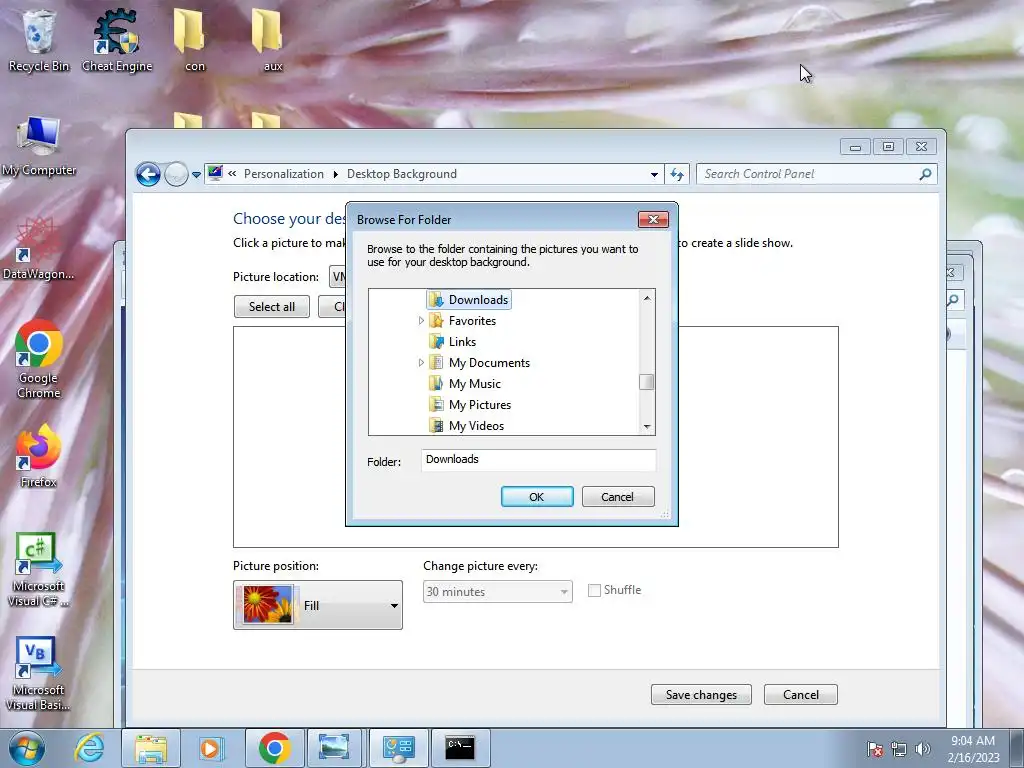Screen dimensions: 1024x768
Task: Open the recent pages dropdown arrow
Action: pyautogui.click(x=196, y=175)
